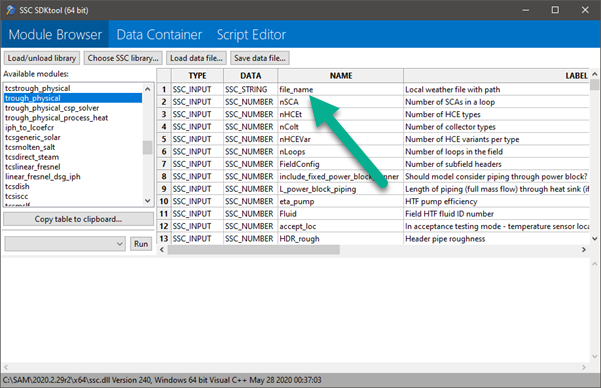Image resolution: width=601 pixels, height=388 pixels.
Task: Click eta_pump name cell
Action: [340, 201]
